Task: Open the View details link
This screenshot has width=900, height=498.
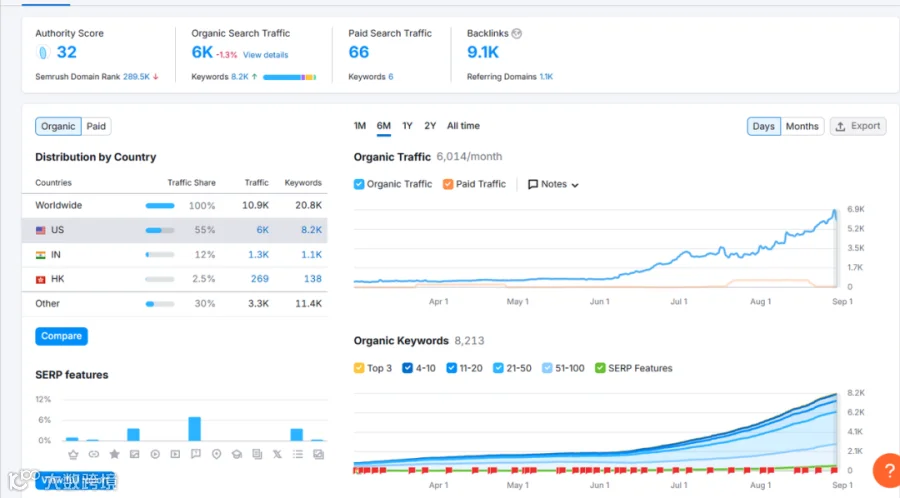Action: (265, 55)
